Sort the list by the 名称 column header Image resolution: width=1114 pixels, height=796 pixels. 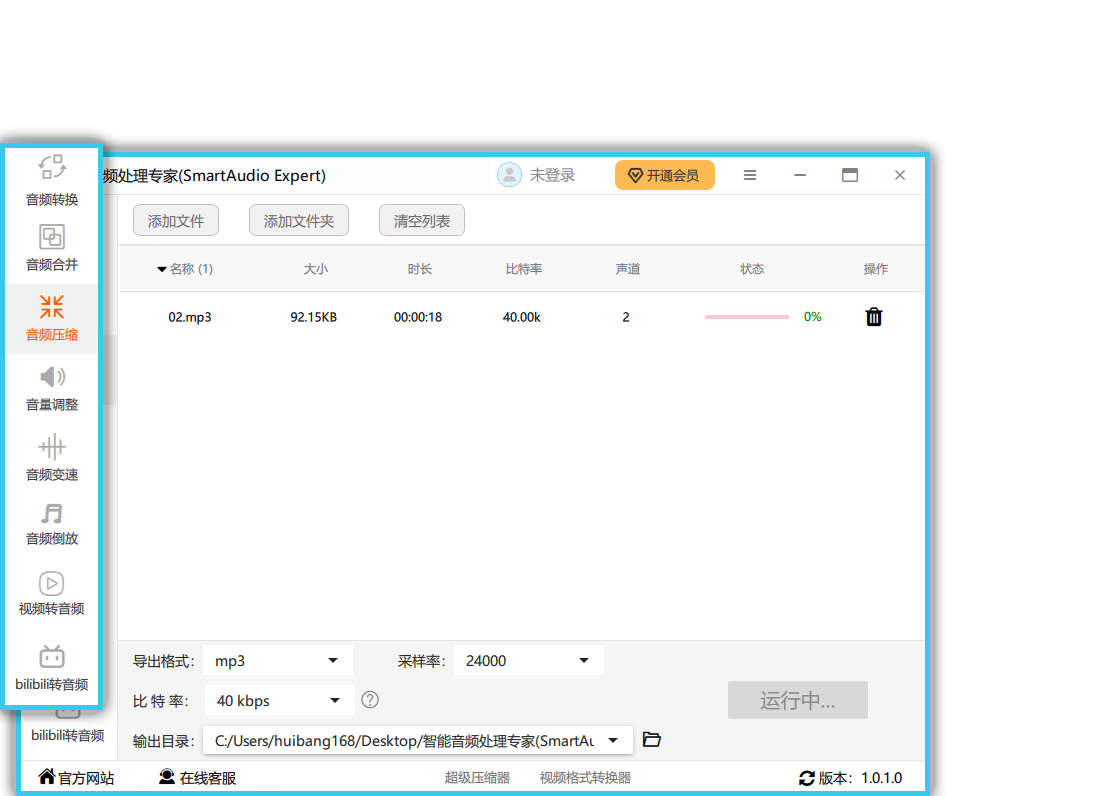pyautogui.click(x=185, y=269)
